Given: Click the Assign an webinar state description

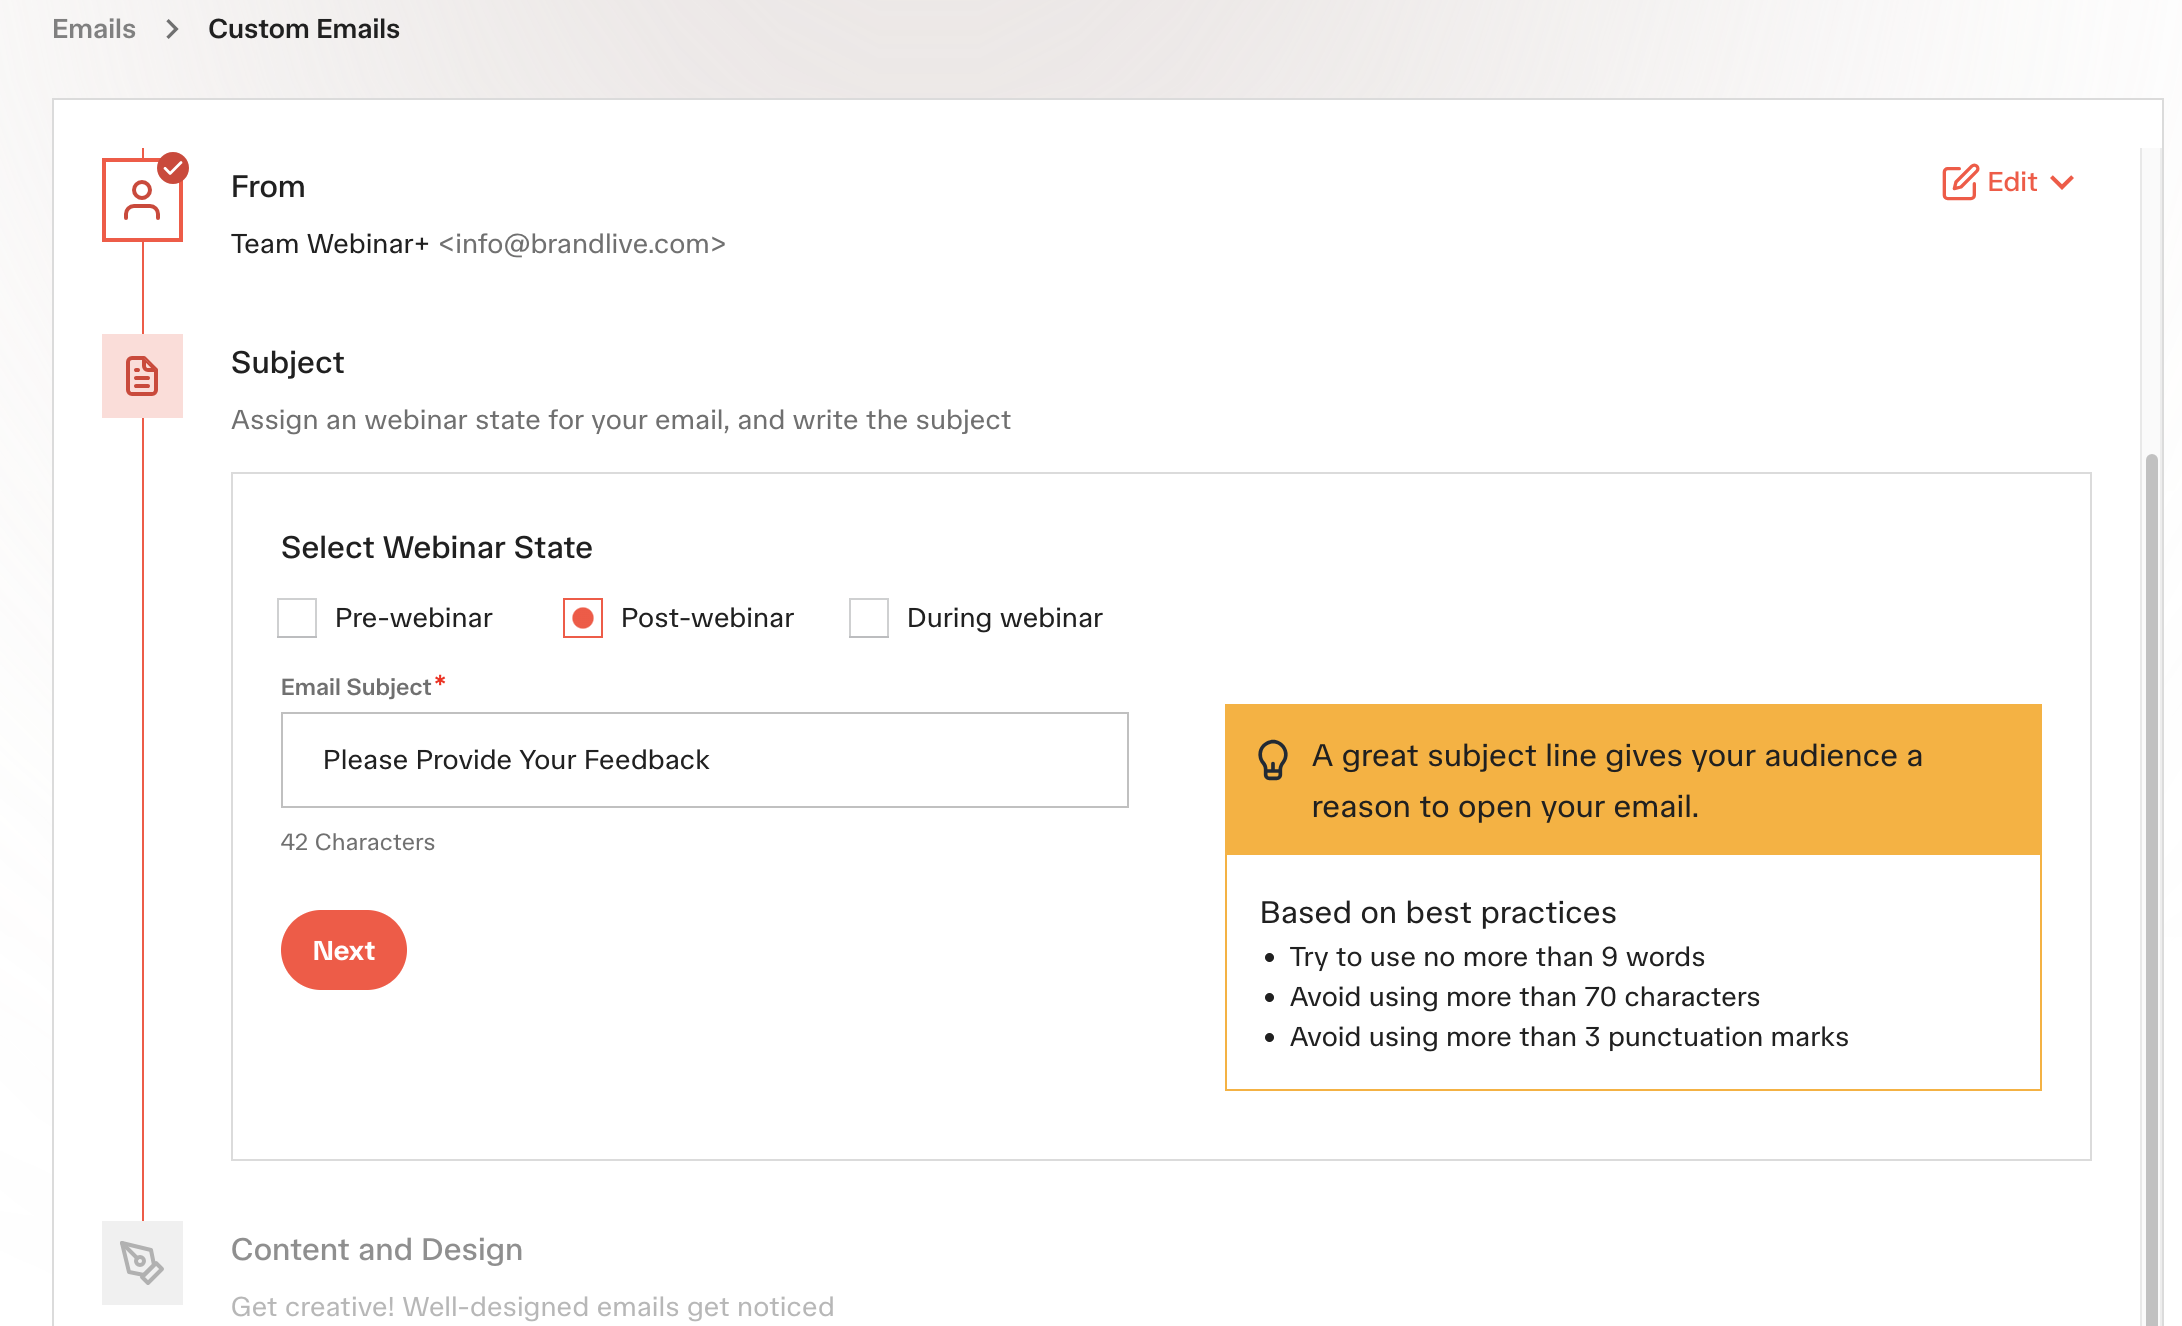Looking at the screenshot, I should tap(621, 420).
